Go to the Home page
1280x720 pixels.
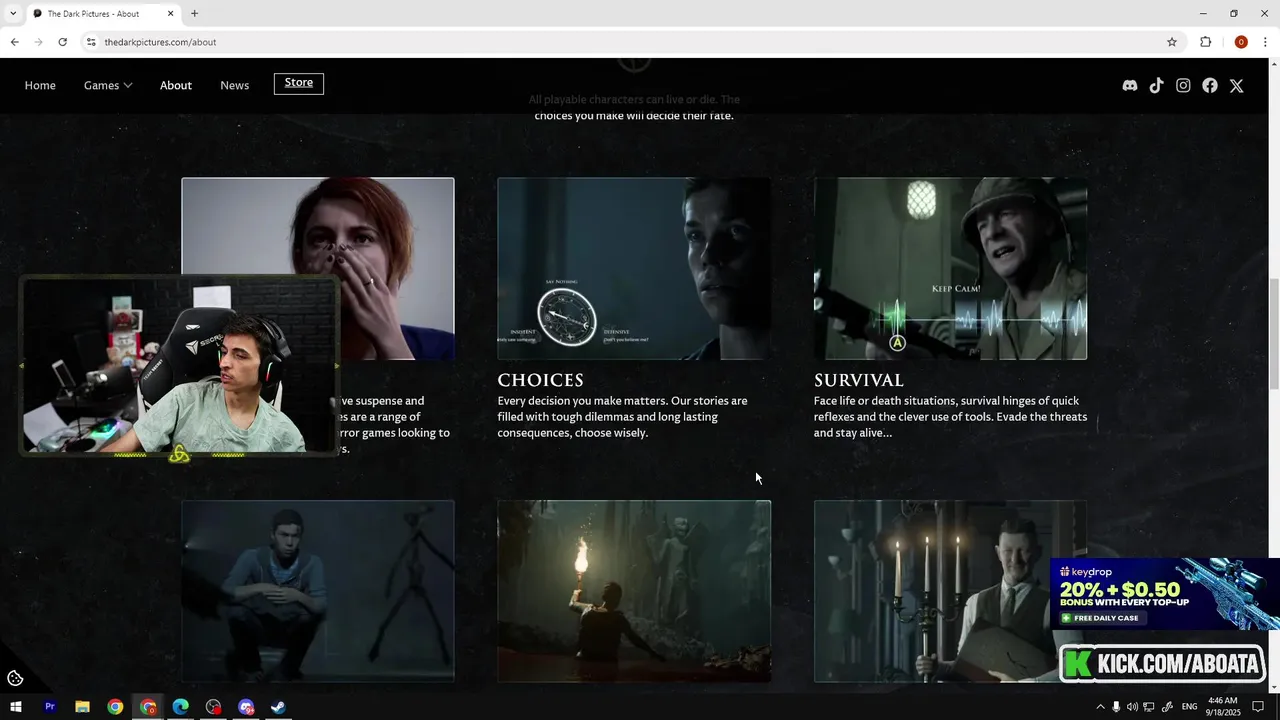point(40,86)
